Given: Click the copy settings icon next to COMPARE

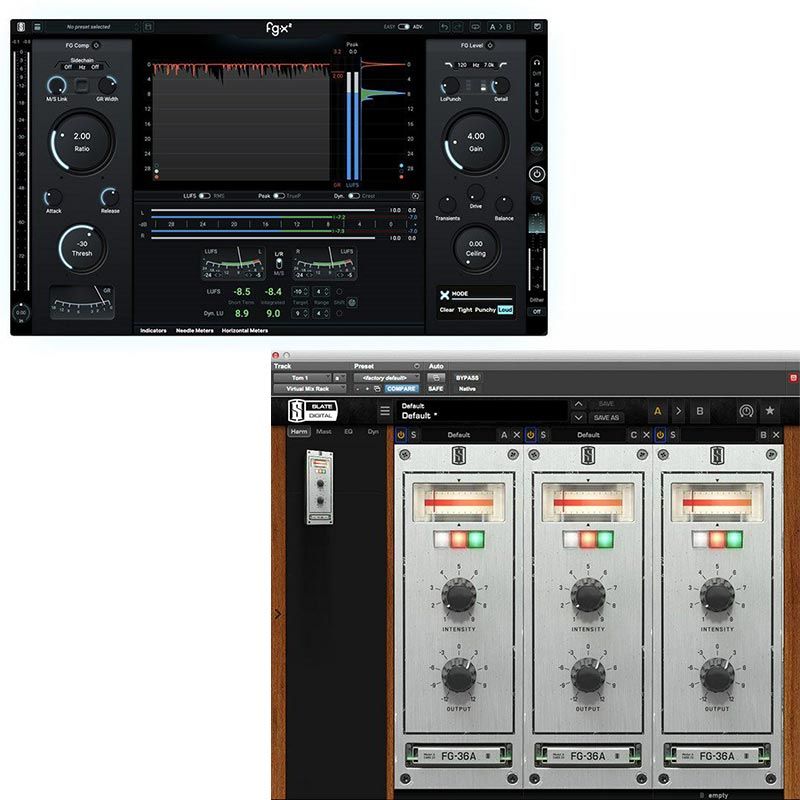Looking at the screenshot, I should tap(377, 389).
